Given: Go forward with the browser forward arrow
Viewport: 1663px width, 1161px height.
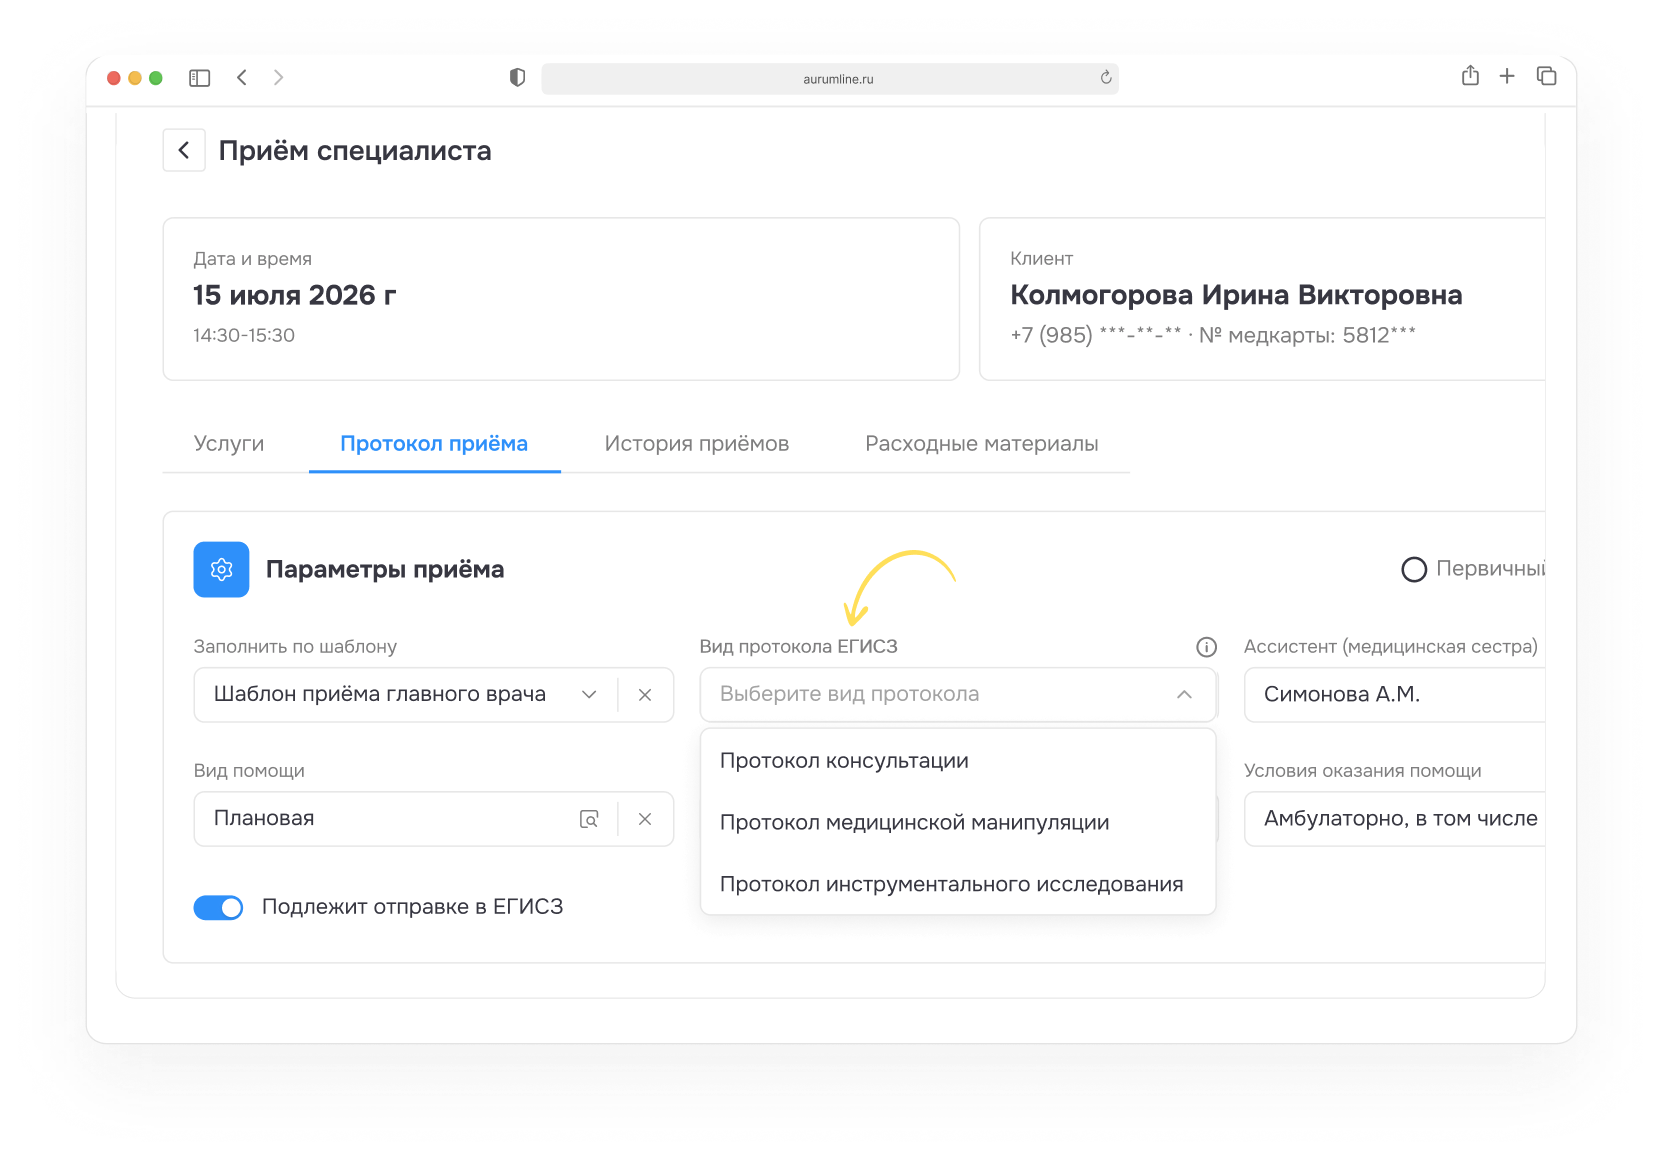Looking at the screenshot, I should tap(278, 77).
